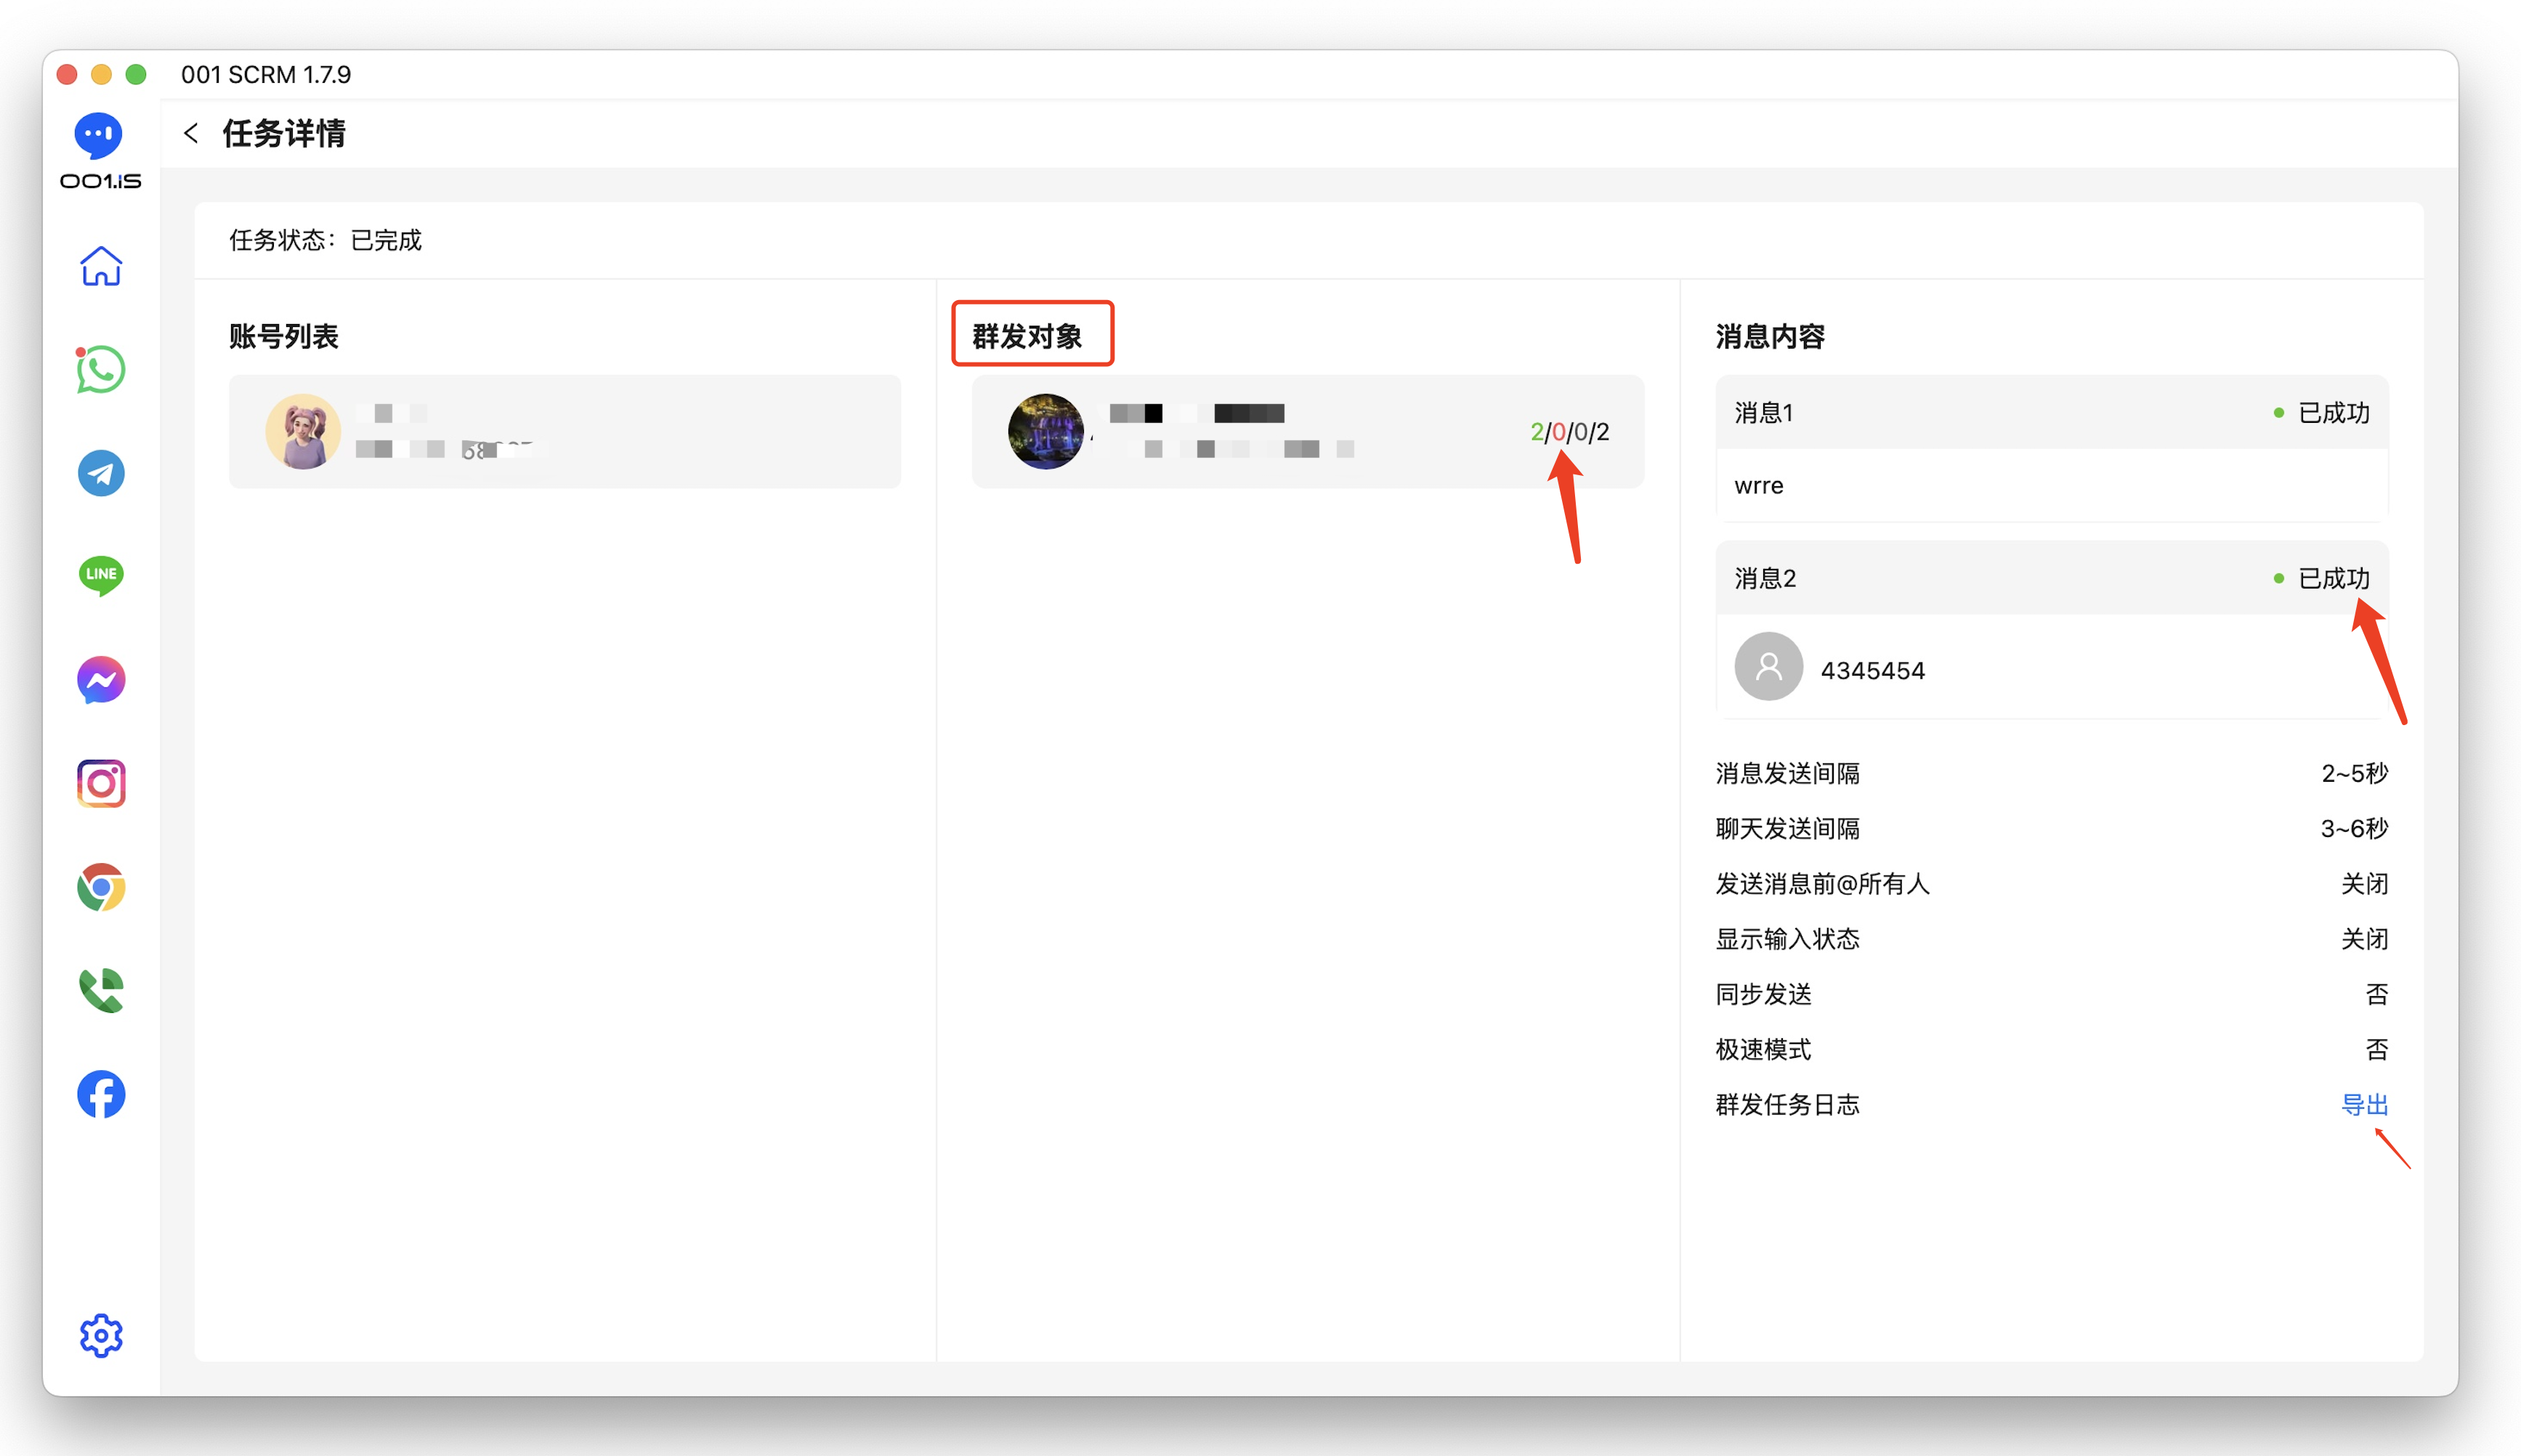Switch to the Facebook channel

coord(99,1093)
